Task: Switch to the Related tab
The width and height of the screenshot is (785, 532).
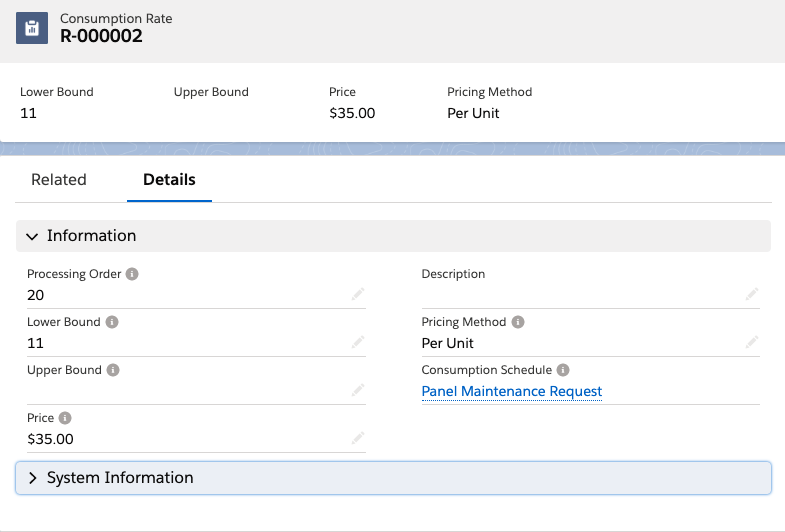Action: [59, 180]
